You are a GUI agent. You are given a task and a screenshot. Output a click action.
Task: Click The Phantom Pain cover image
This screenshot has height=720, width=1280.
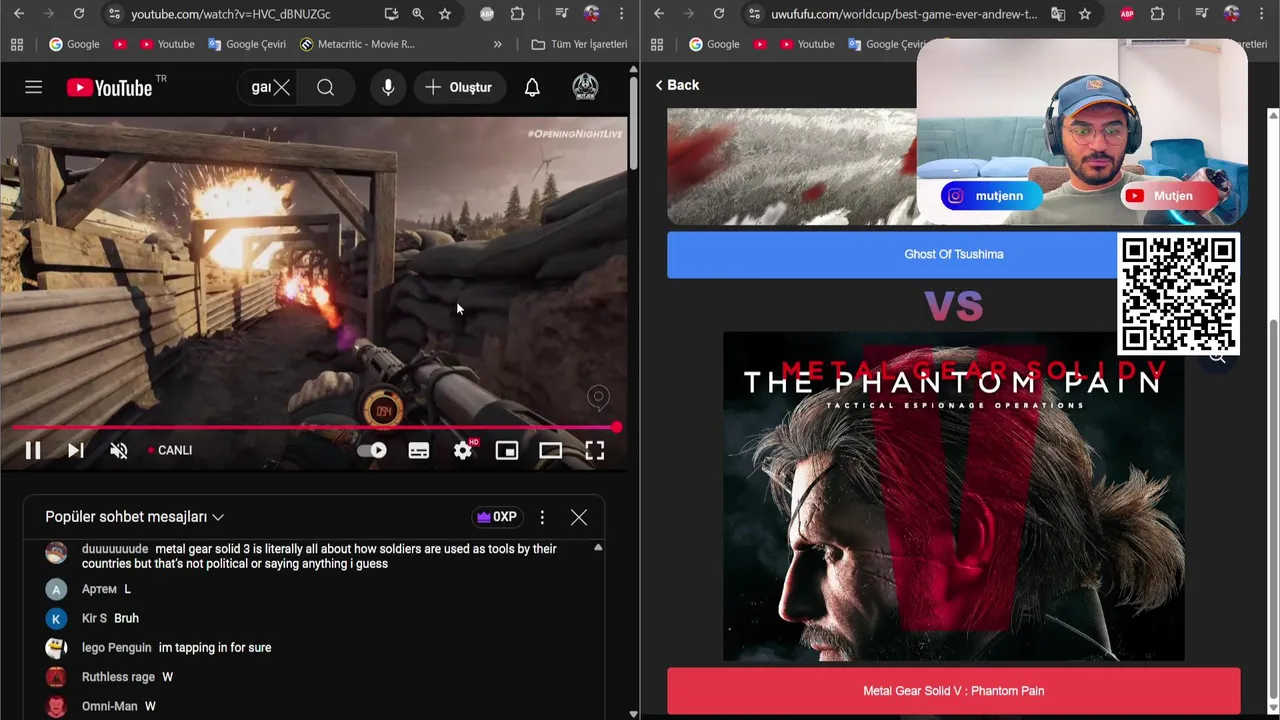tap(954, 497)
